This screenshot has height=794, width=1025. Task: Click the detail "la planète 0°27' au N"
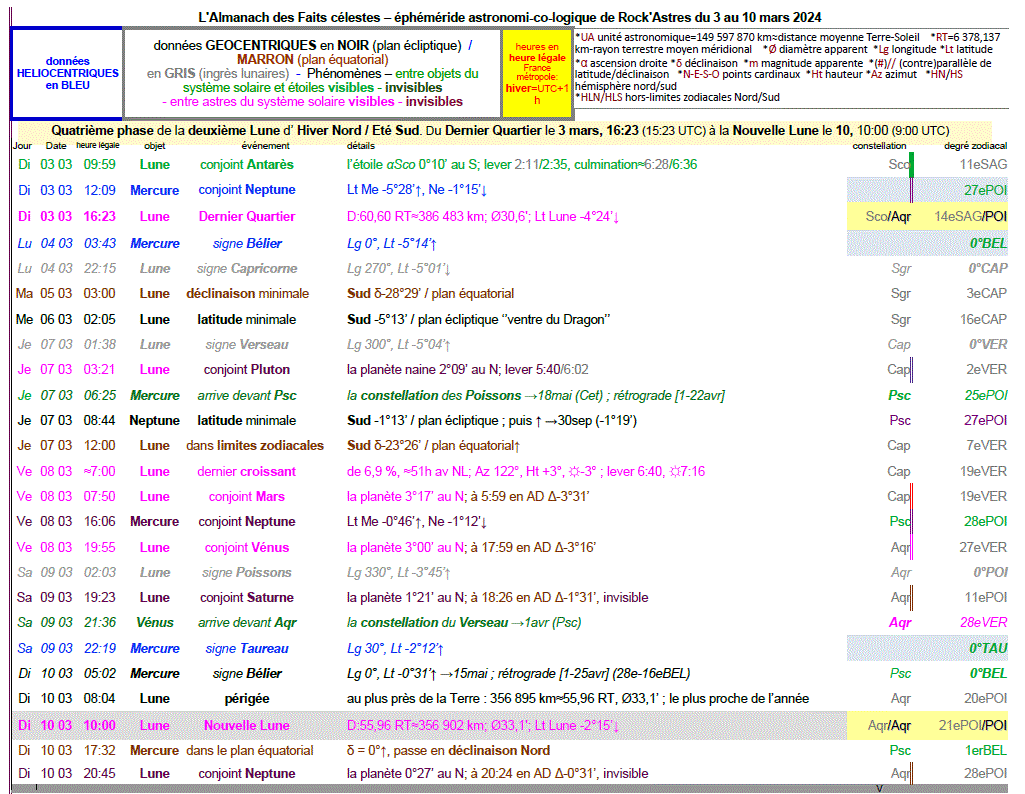pyautogui.click(x=405, y=774)
